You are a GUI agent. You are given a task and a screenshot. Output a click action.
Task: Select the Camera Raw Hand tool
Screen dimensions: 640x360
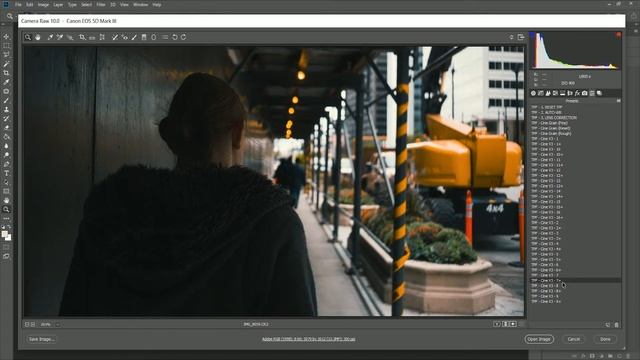(38, 37)
